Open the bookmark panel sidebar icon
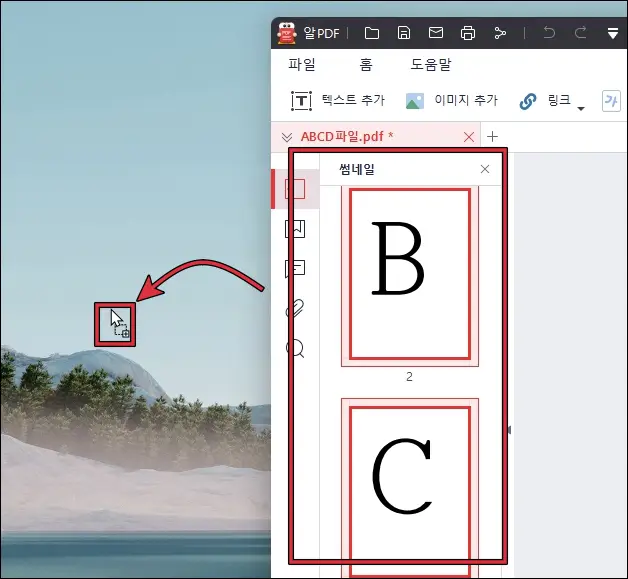Screen dimensions: 628x579 pyautogui.click(x=295, y=229)
